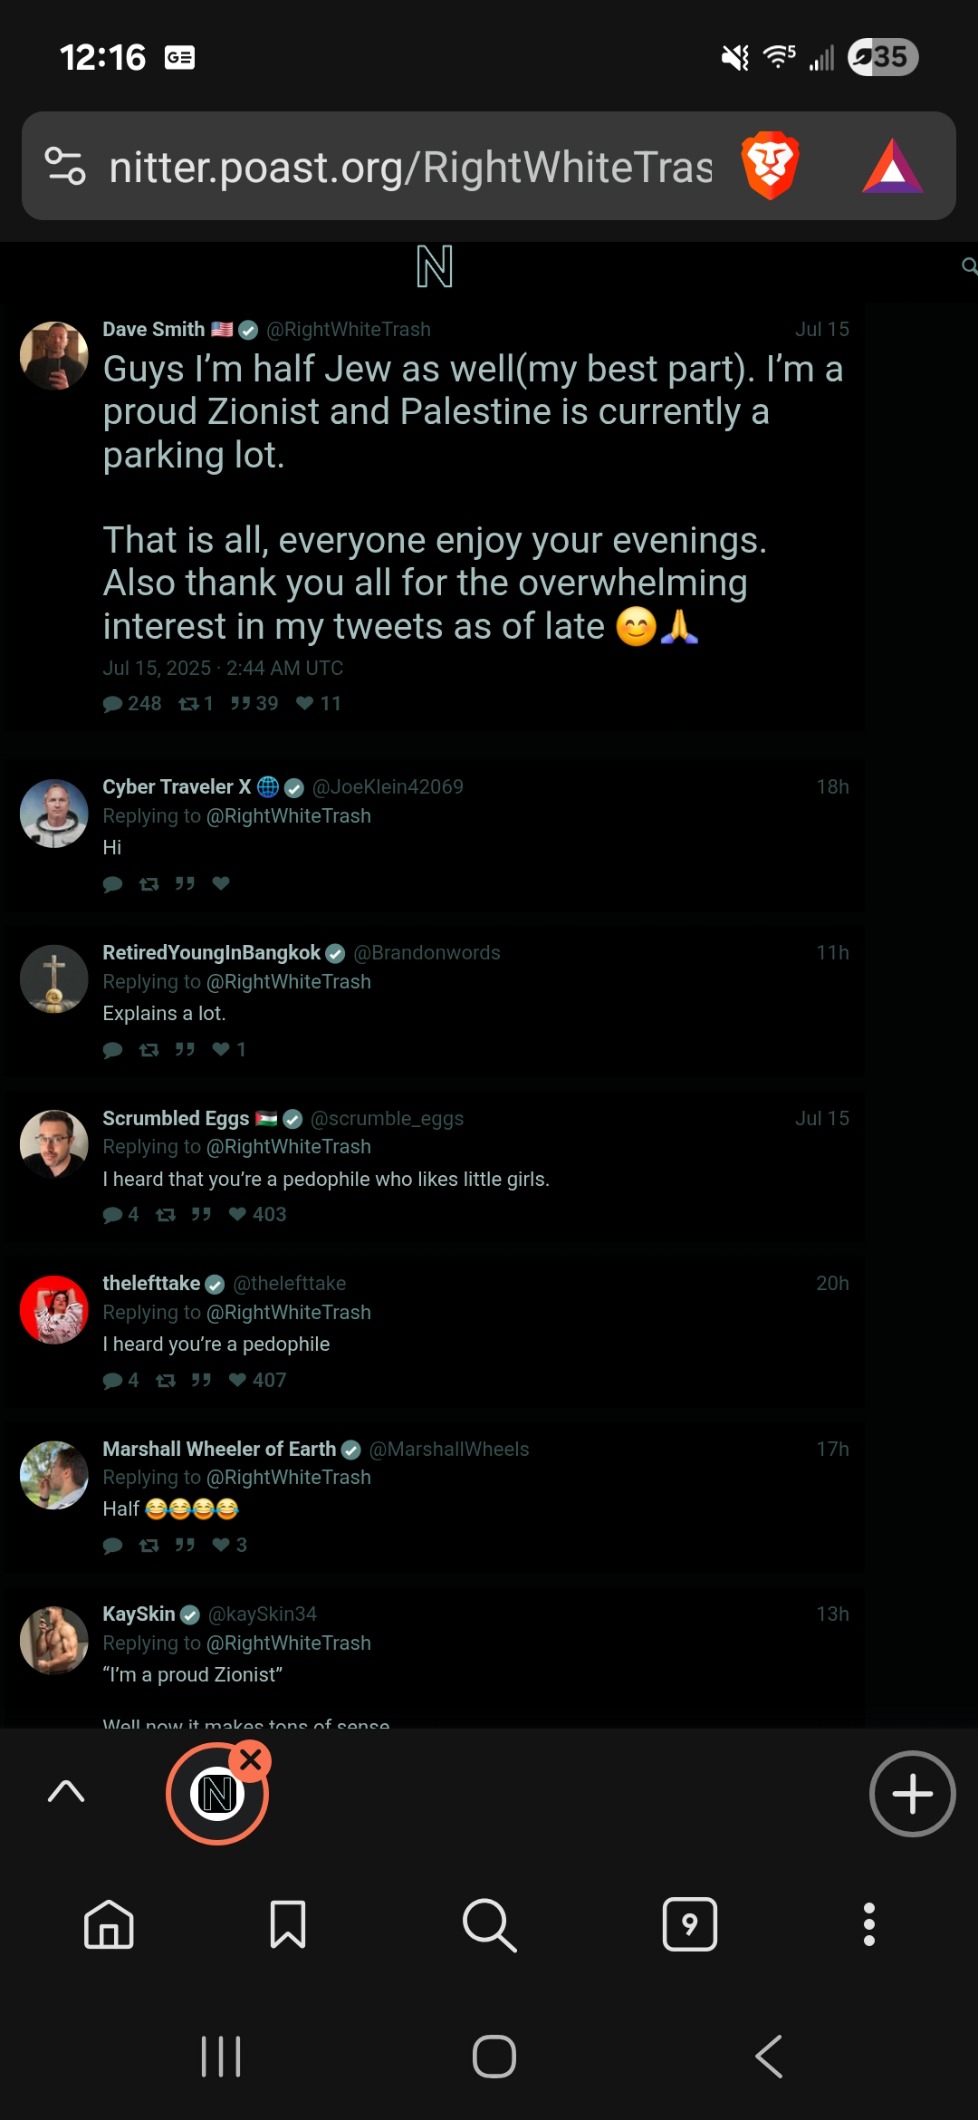Open bookmarks from bottom toolbar

(288, 1924)
